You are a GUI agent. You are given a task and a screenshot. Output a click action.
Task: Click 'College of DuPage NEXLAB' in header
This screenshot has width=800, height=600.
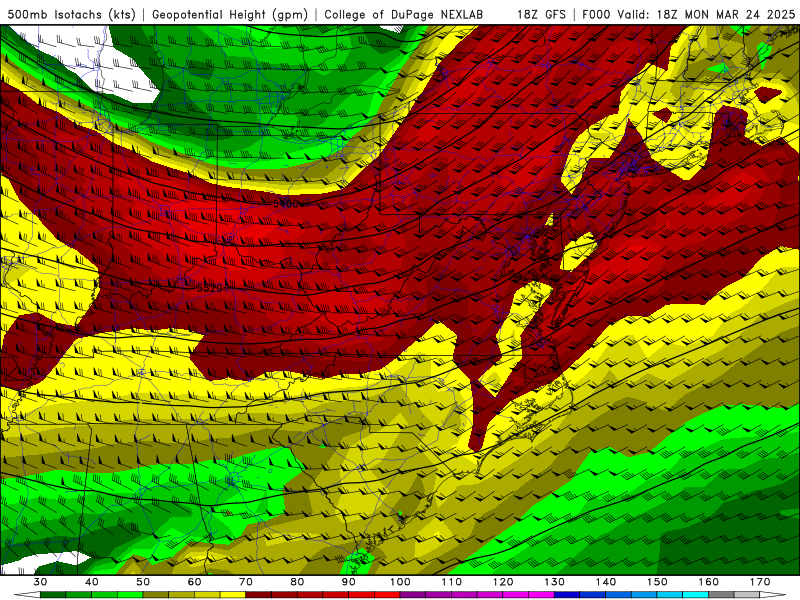404,15
